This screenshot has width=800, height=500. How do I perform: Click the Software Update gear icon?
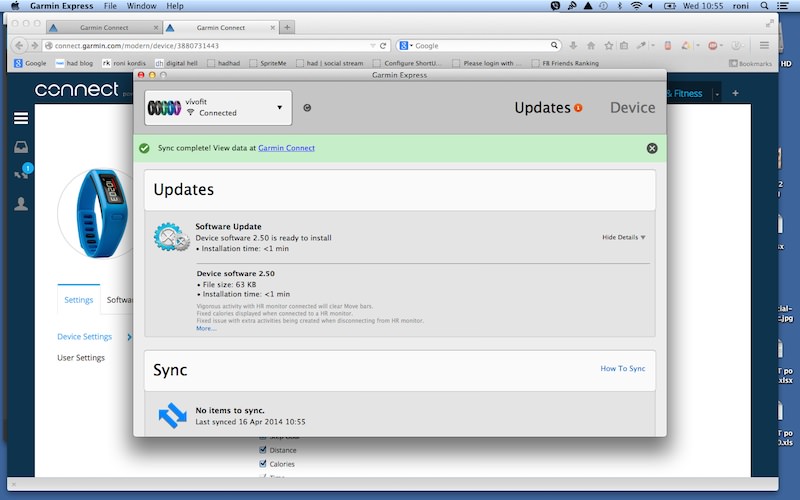[x=171, y=237]
